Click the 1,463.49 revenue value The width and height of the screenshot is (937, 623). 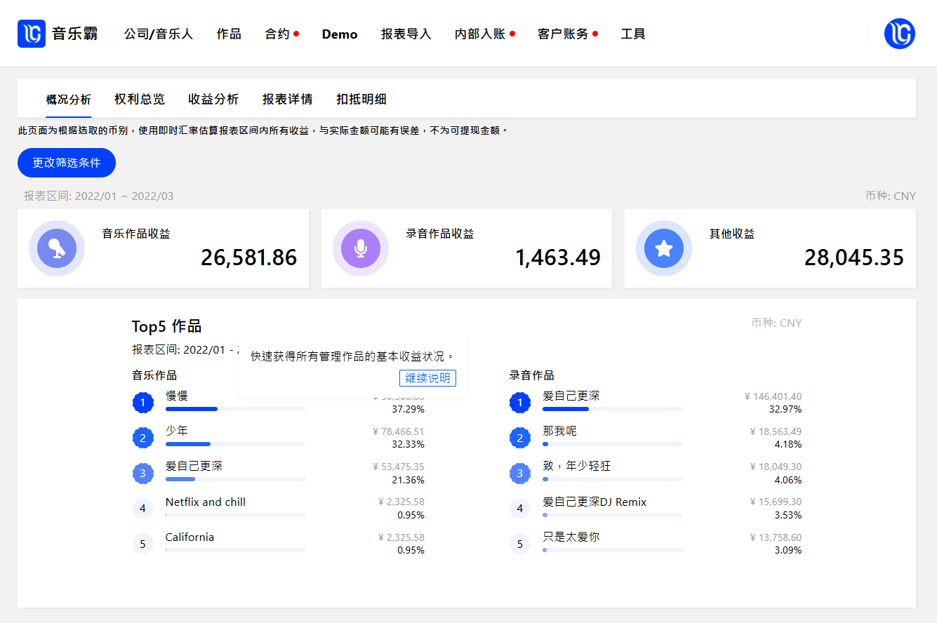[558, 257]
